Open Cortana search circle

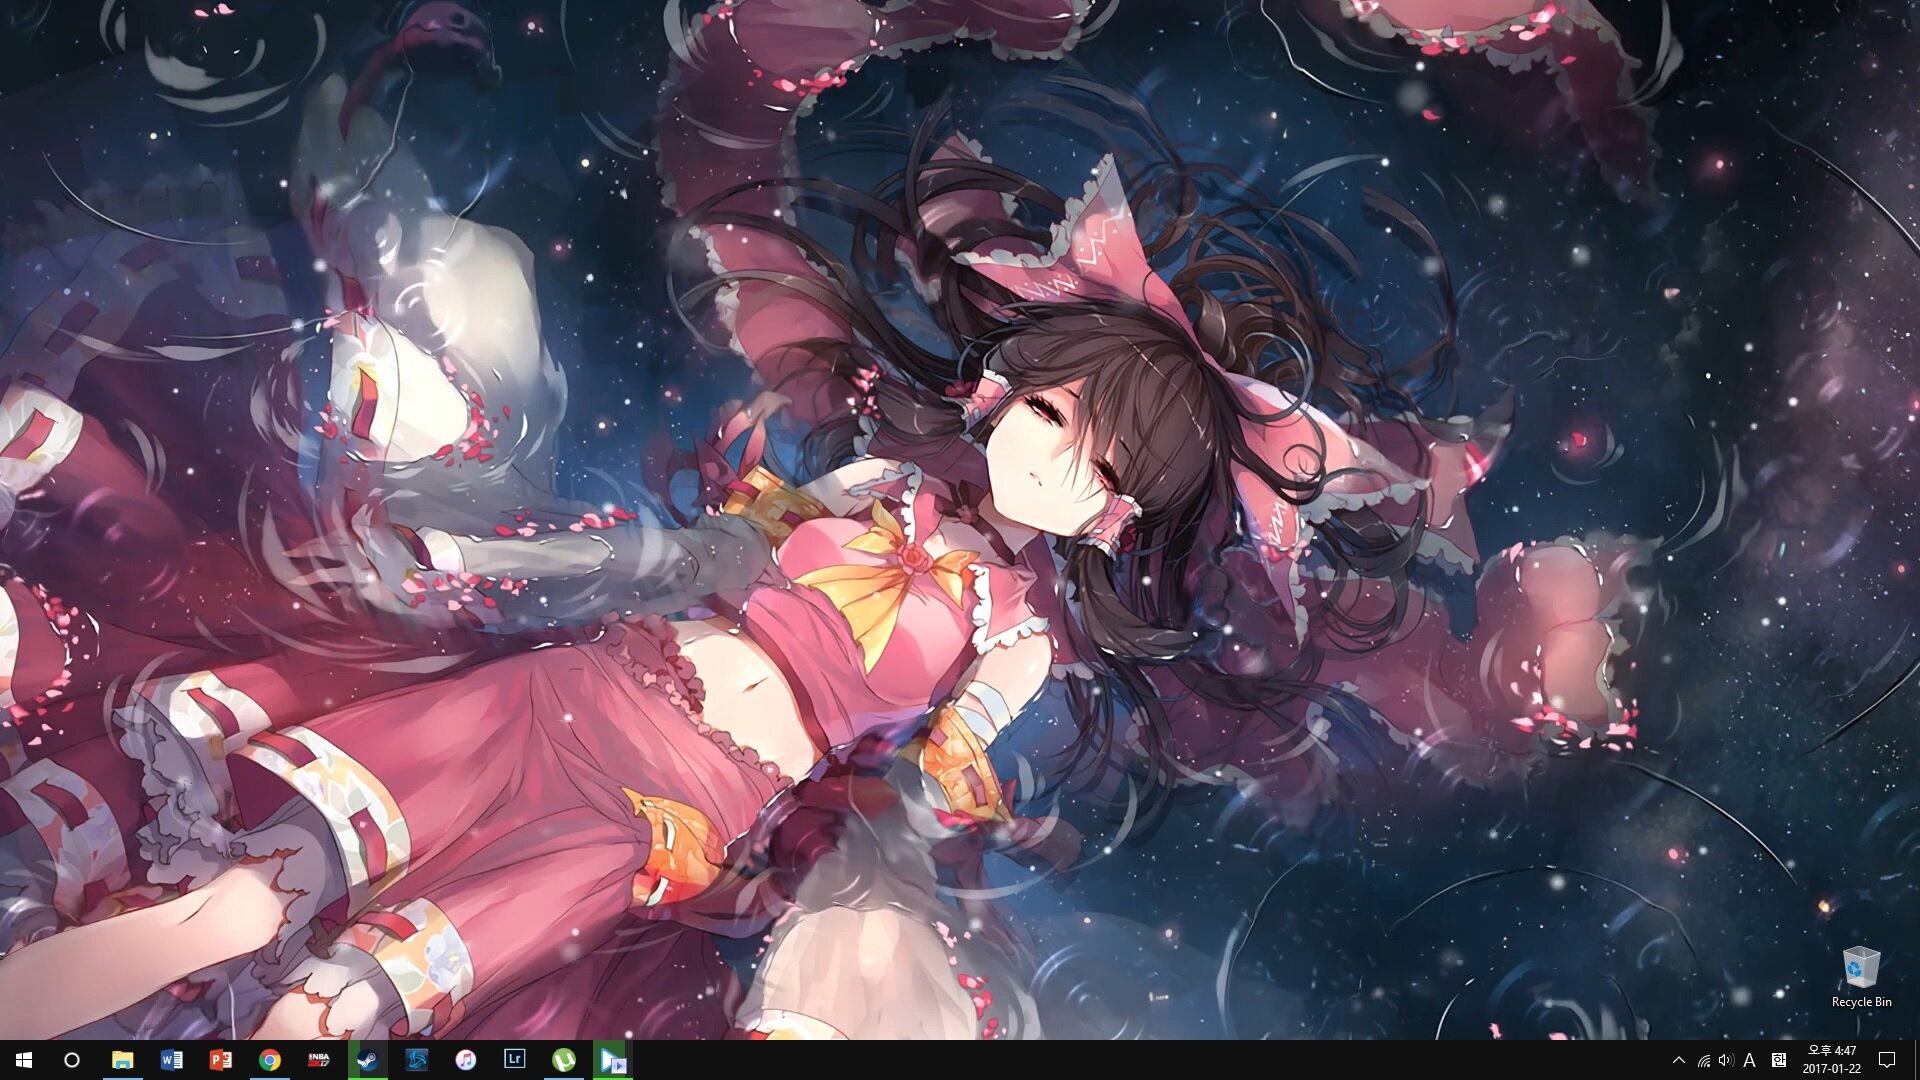[72, 1060]
